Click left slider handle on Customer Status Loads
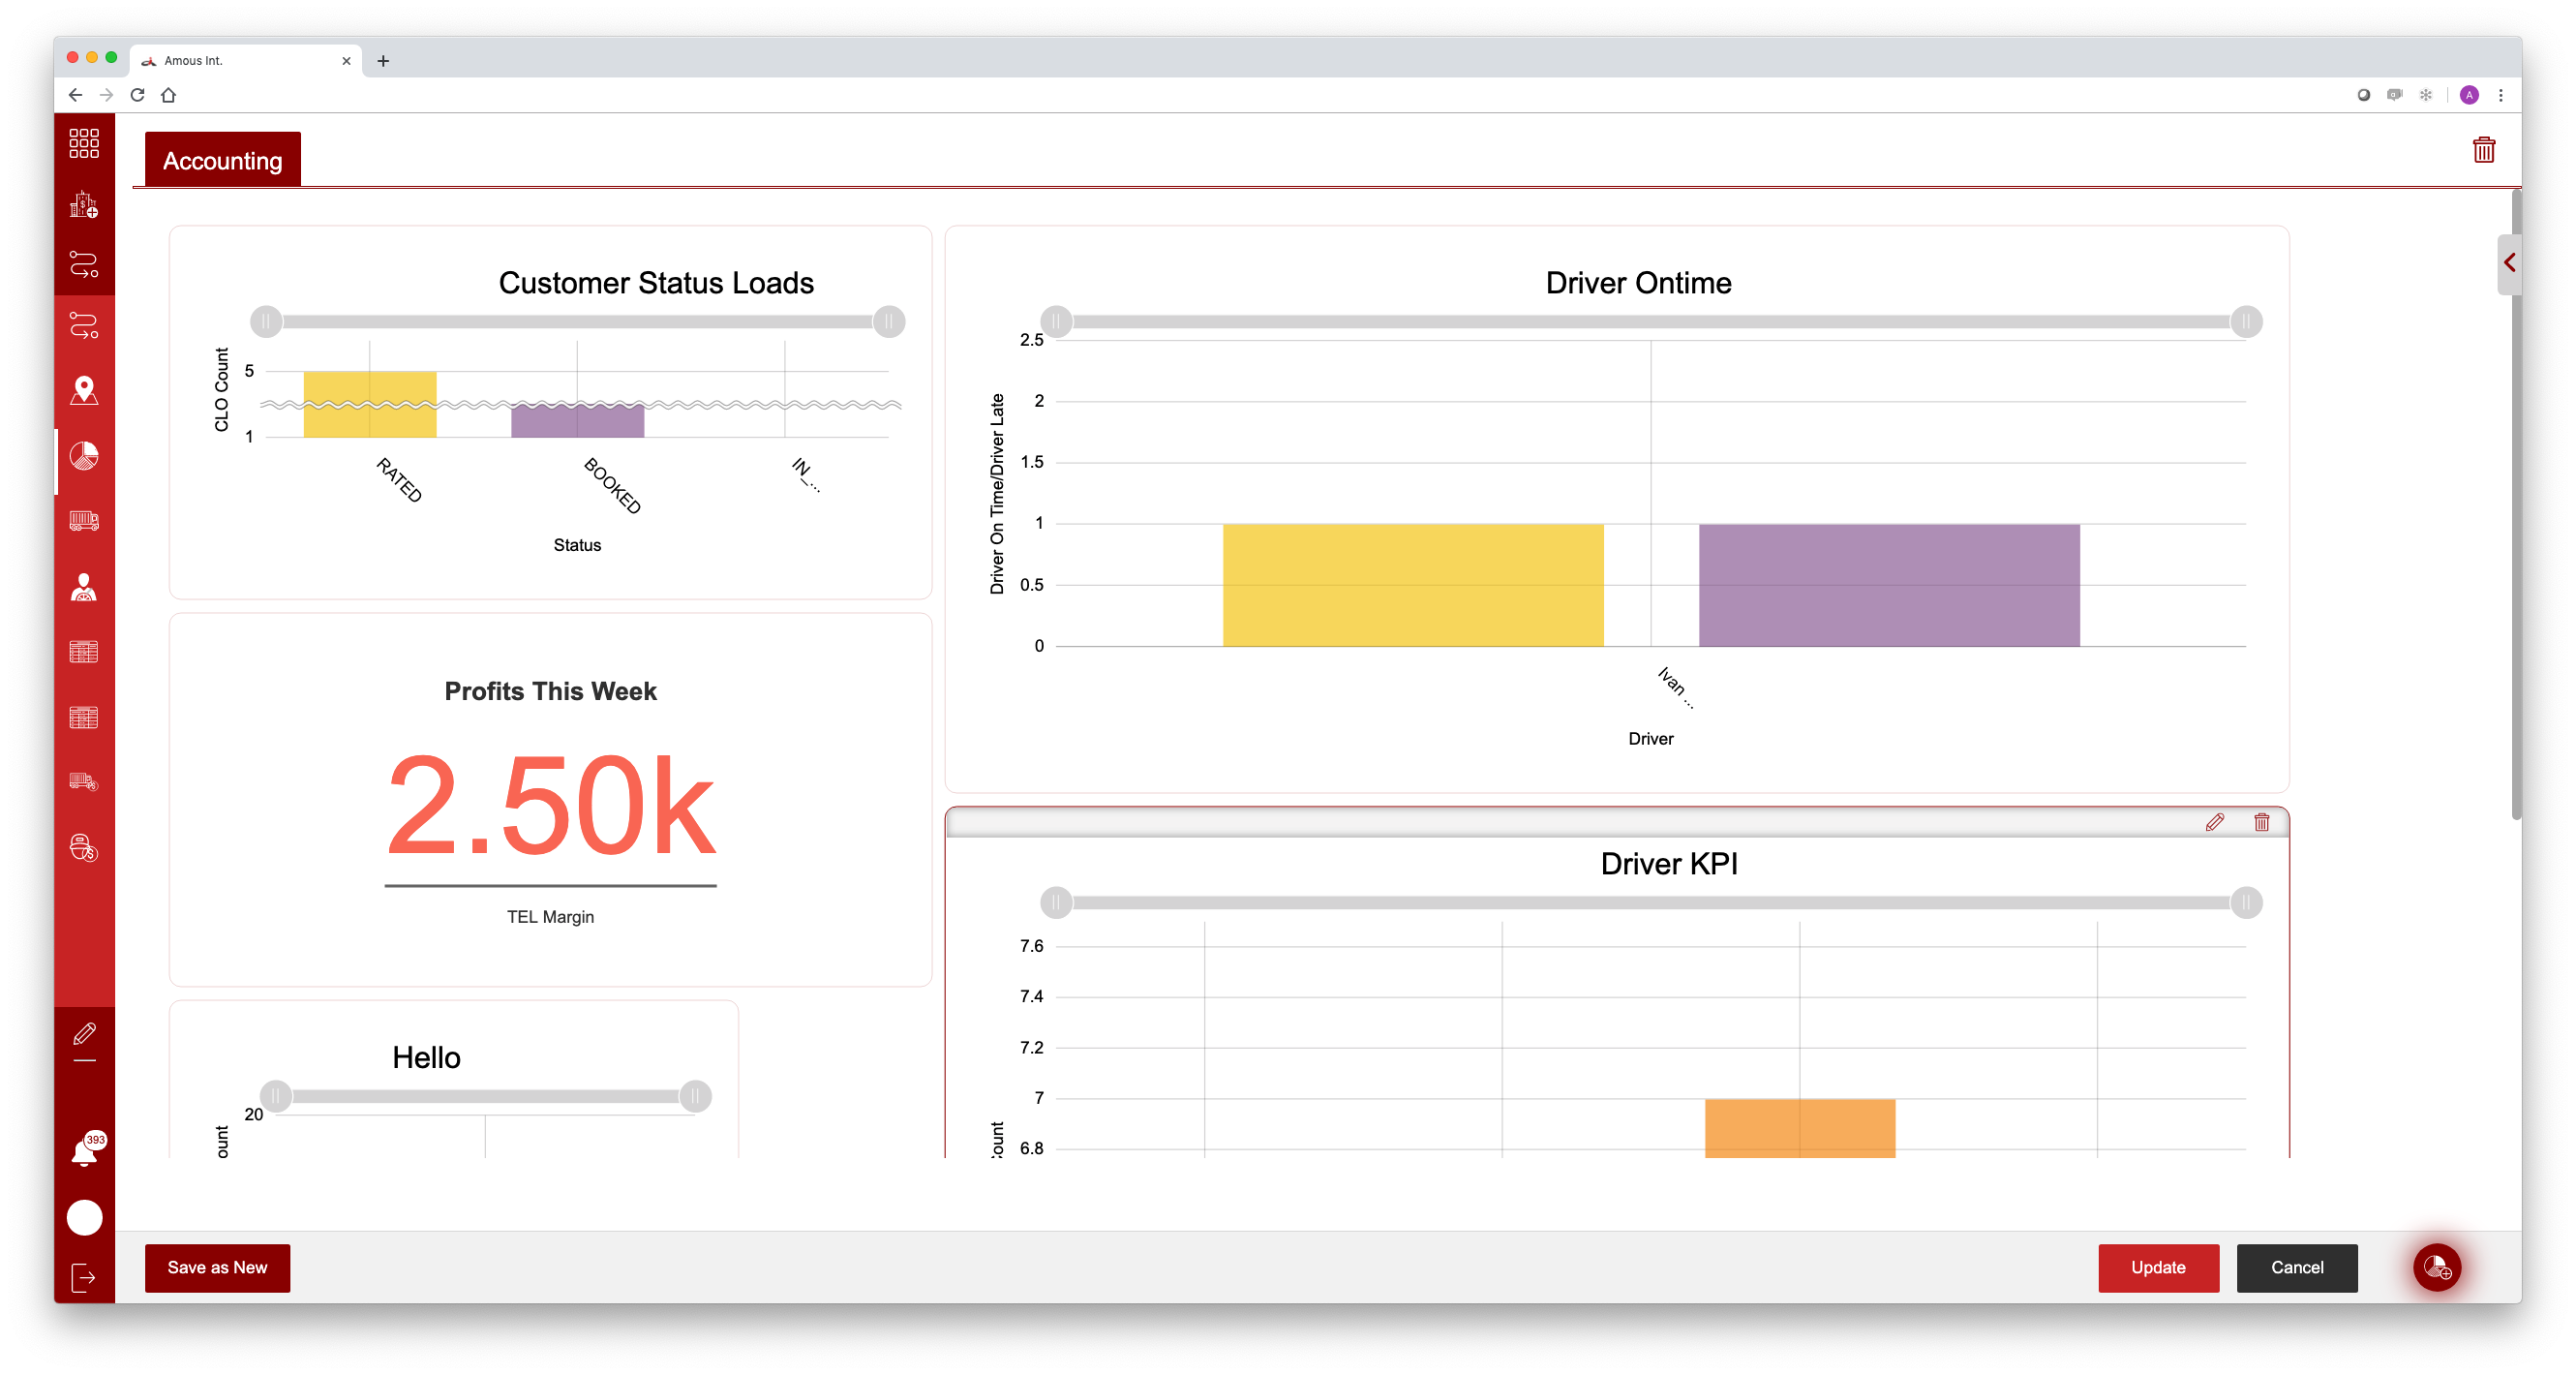 click(x=266, y=321)
